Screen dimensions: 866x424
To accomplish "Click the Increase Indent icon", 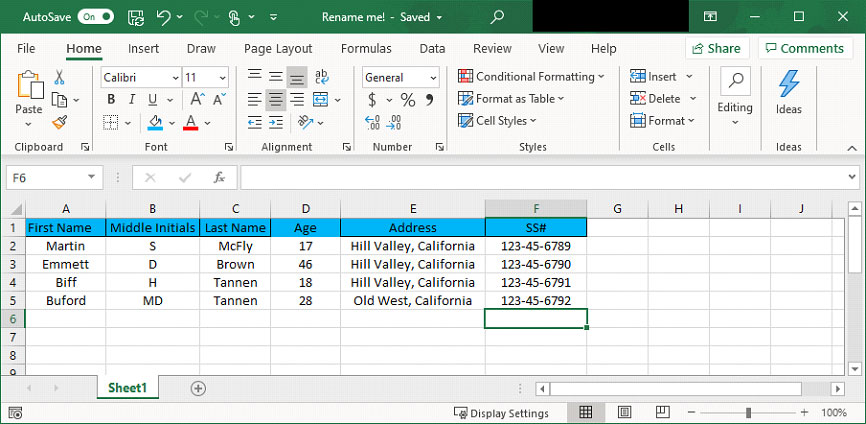I will (276, 122).
